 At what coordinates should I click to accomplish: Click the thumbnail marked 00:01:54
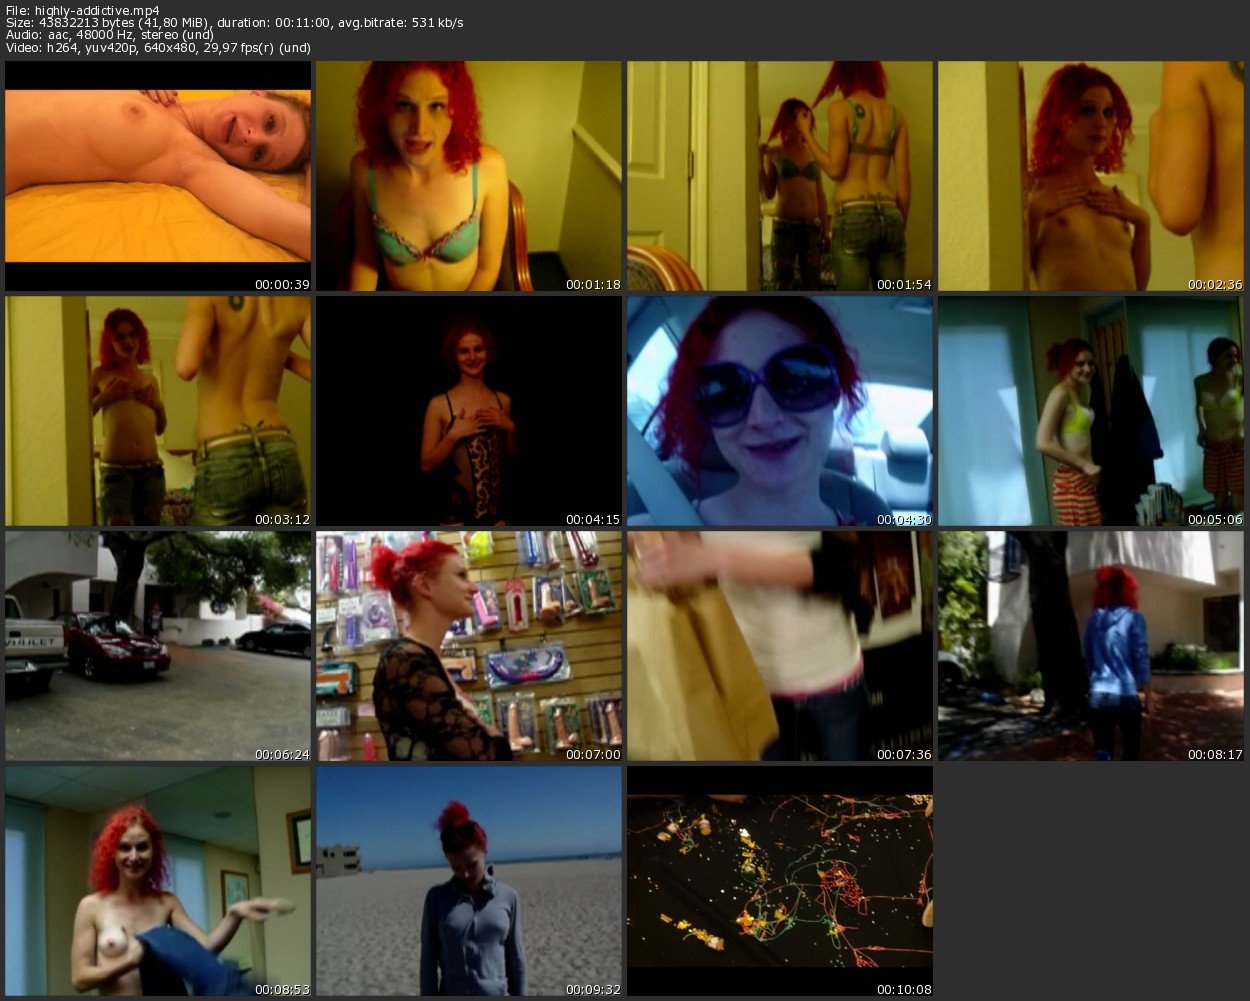point(780,176)
